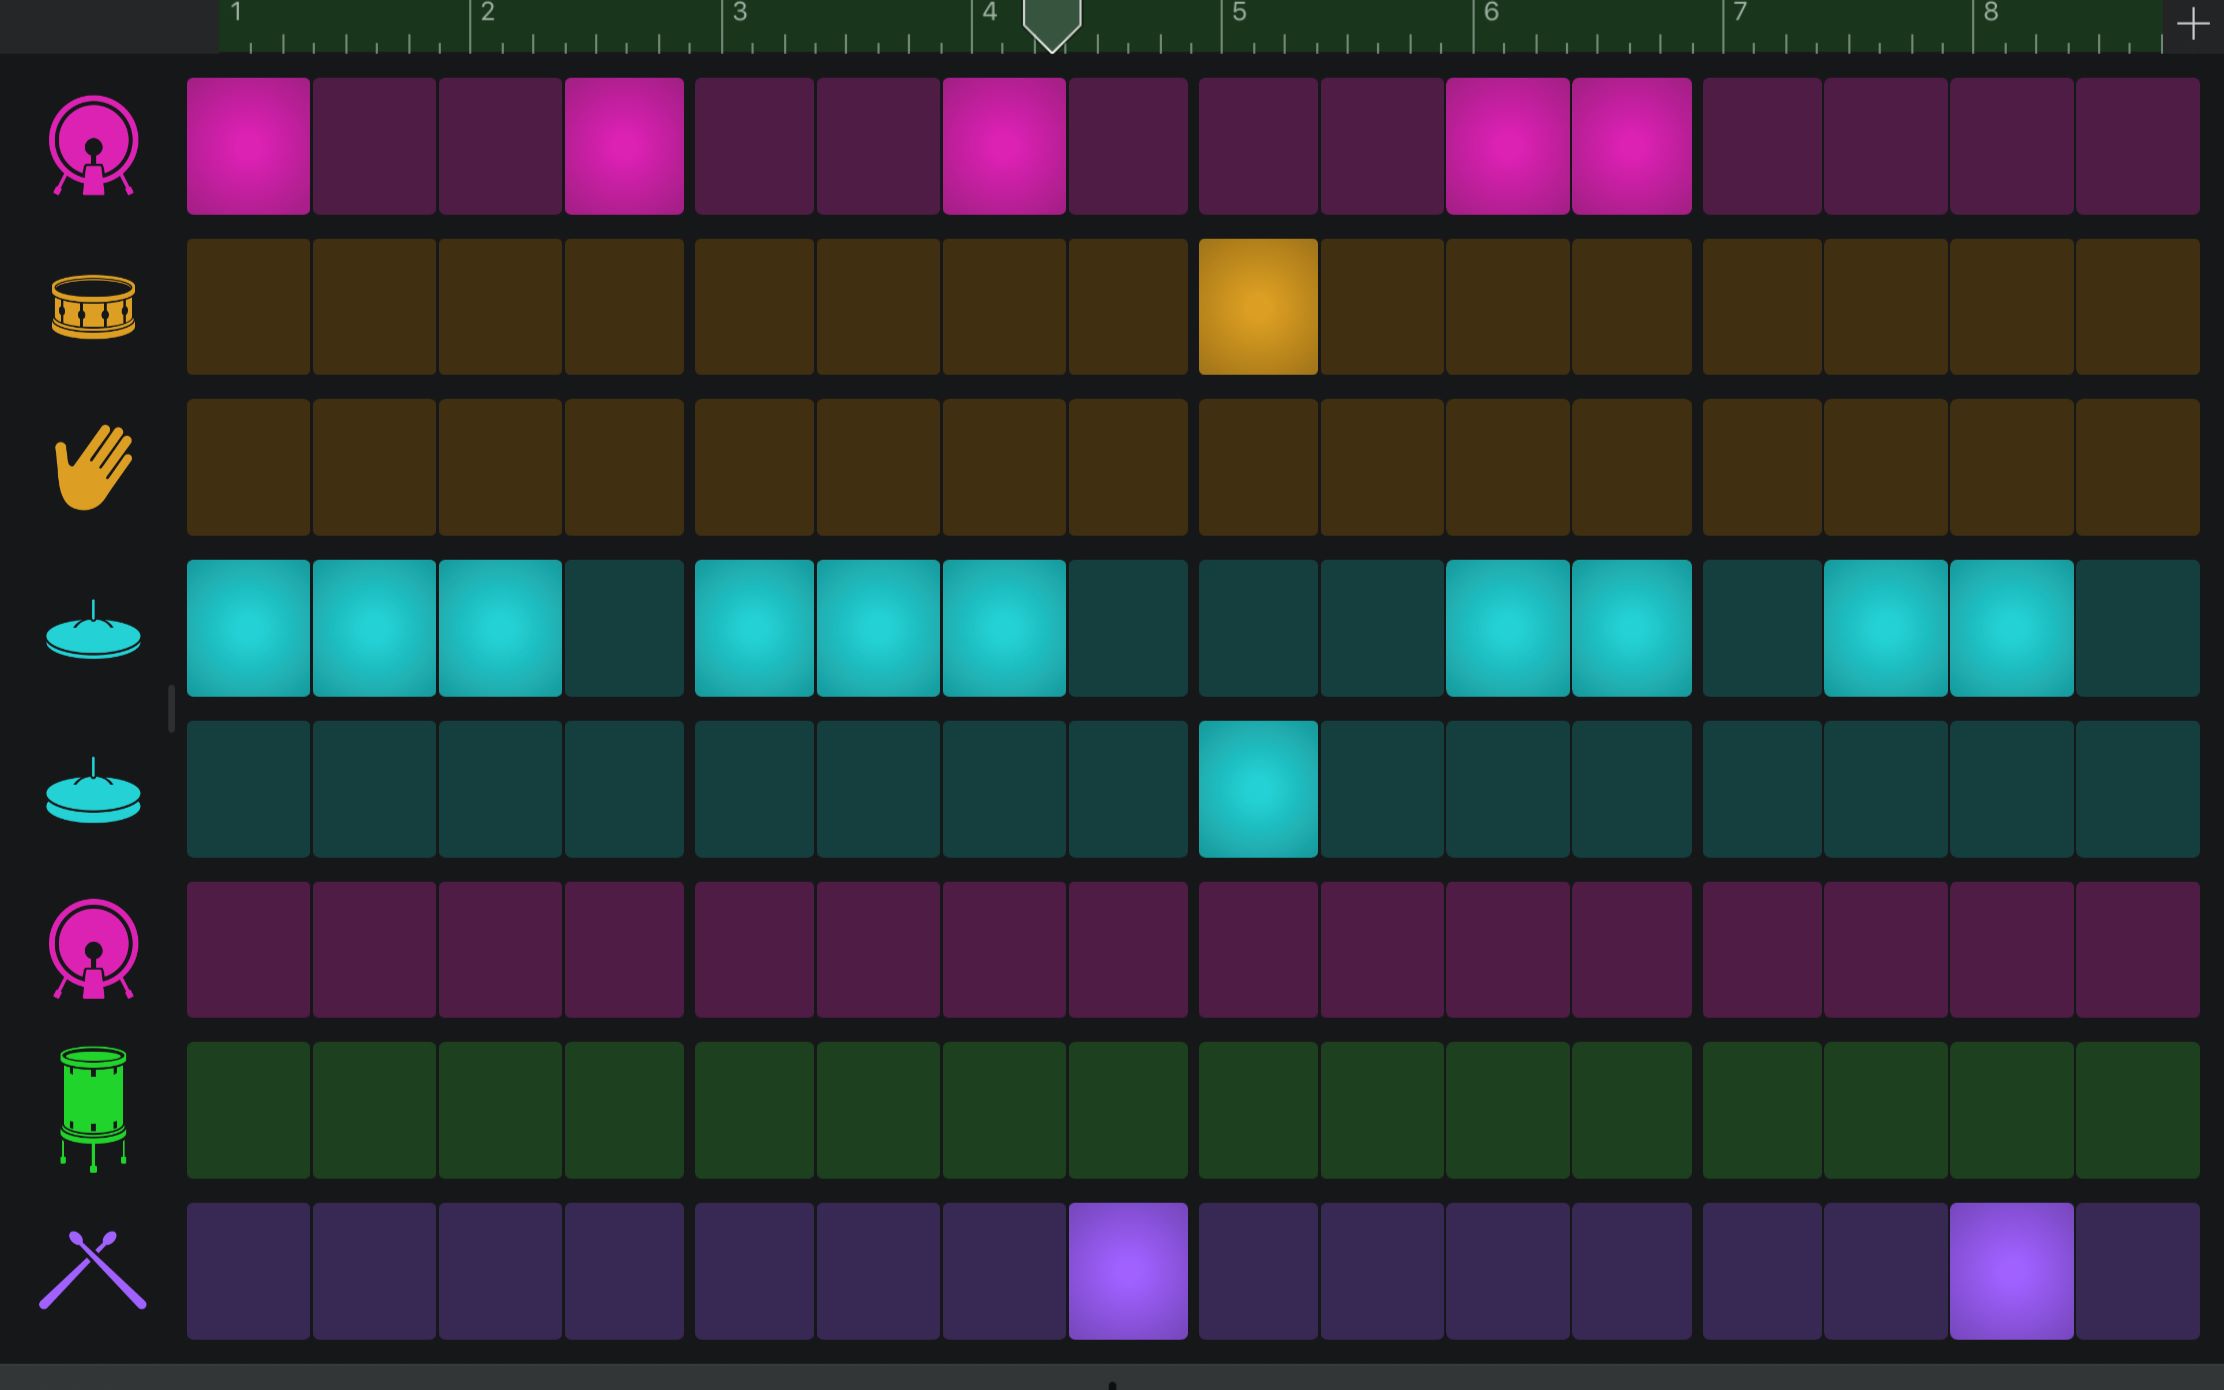Turn on step 5 in the snare row
Viewport: 2224px width, 1390px height.
[x=754, y=307]
